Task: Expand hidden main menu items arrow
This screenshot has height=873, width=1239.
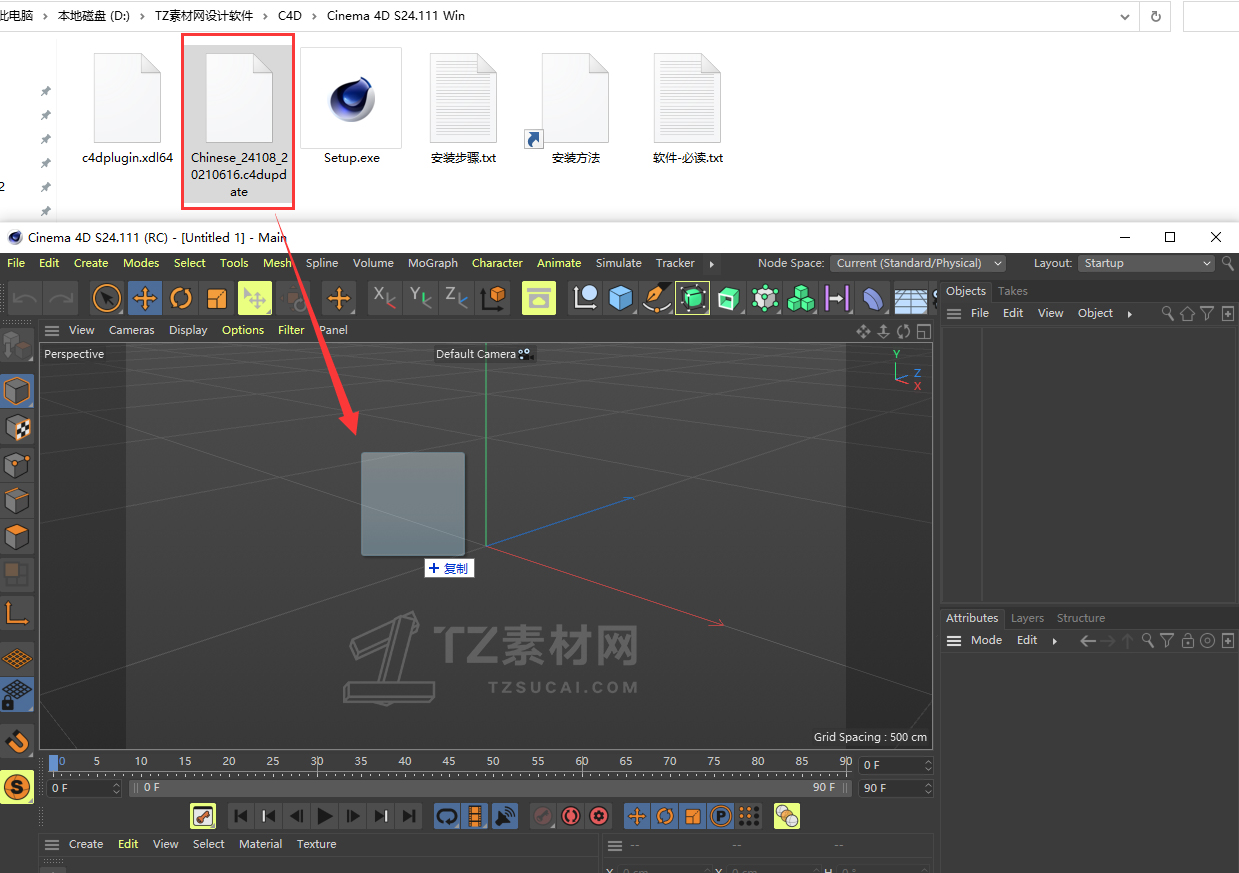Action: coord(712,264)
